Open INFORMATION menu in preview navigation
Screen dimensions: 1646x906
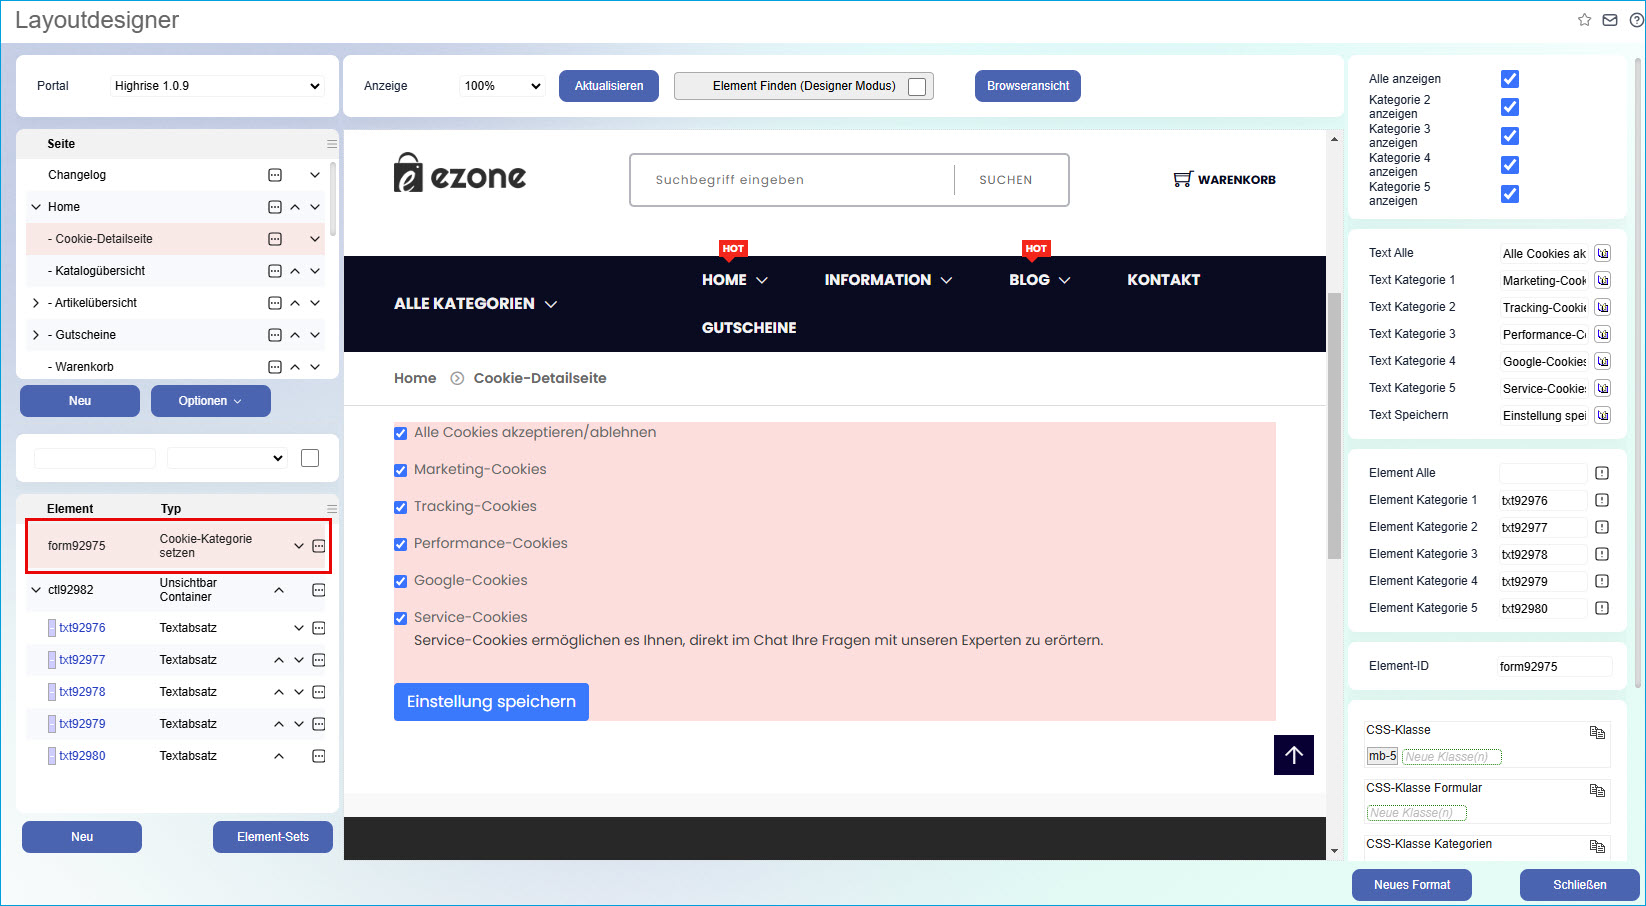pyautogui.click(x=888, y=280)
